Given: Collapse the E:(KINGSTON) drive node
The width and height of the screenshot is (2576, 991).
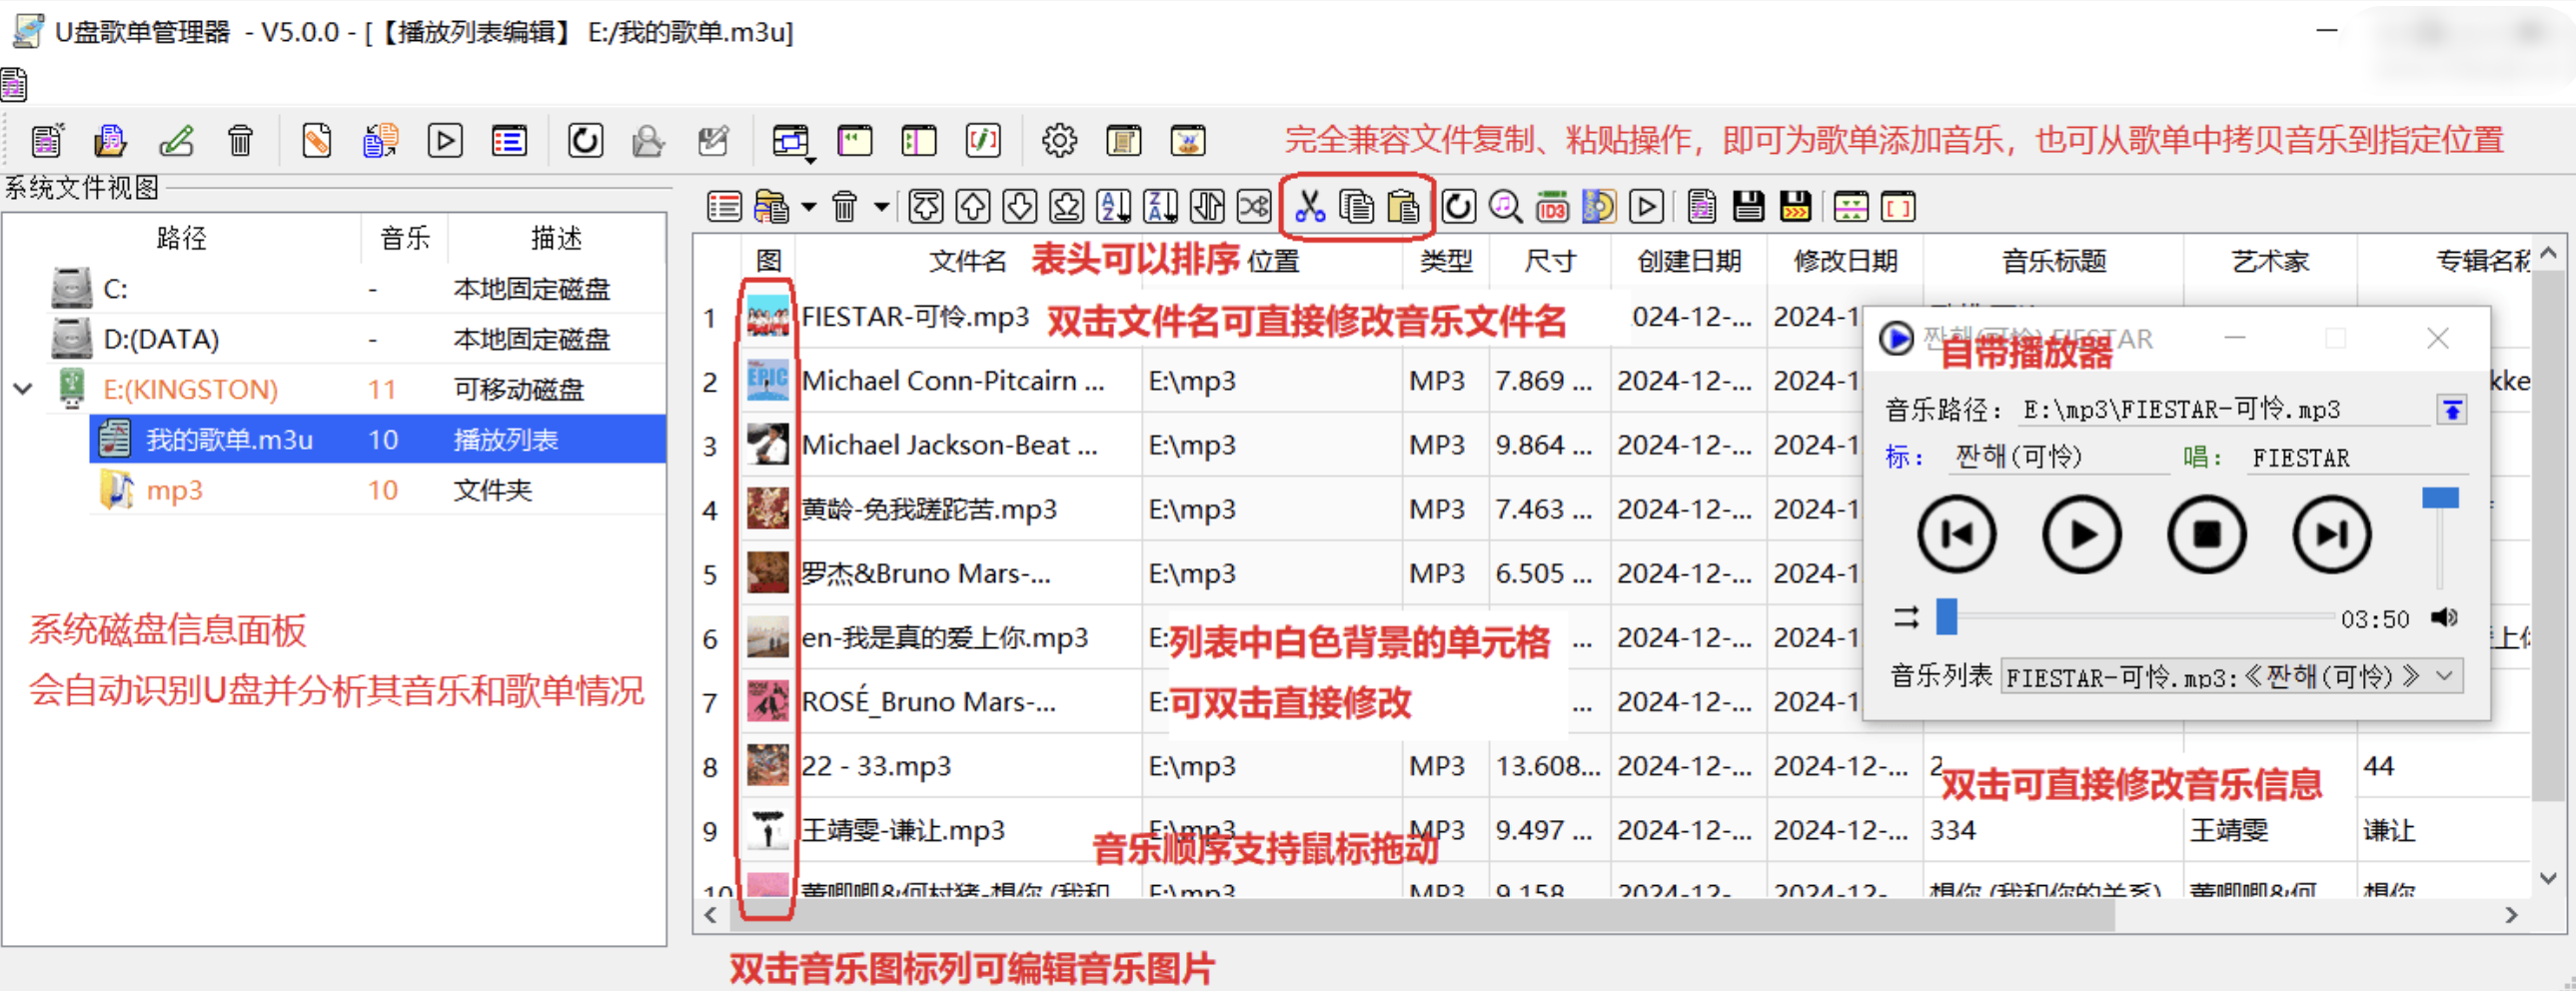Looking at the screenshot, I should [x=22, y=389].
